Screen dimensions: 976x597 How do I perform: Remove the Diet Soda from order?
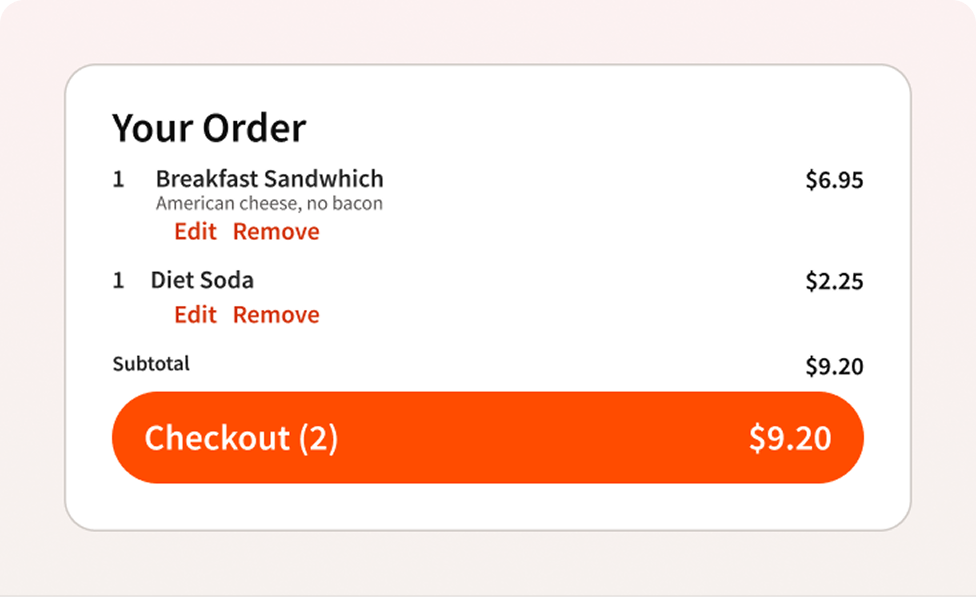click(276, 315)
